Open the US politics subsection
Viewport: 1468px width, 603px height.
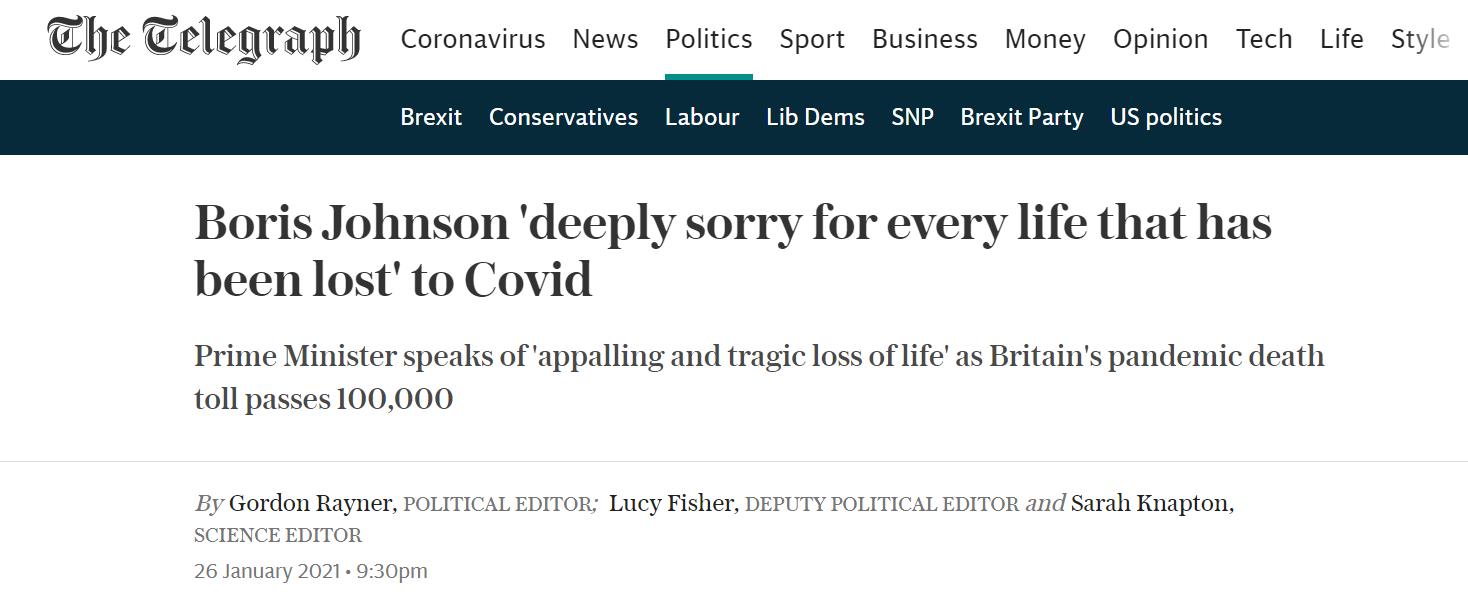[1166, 117]
